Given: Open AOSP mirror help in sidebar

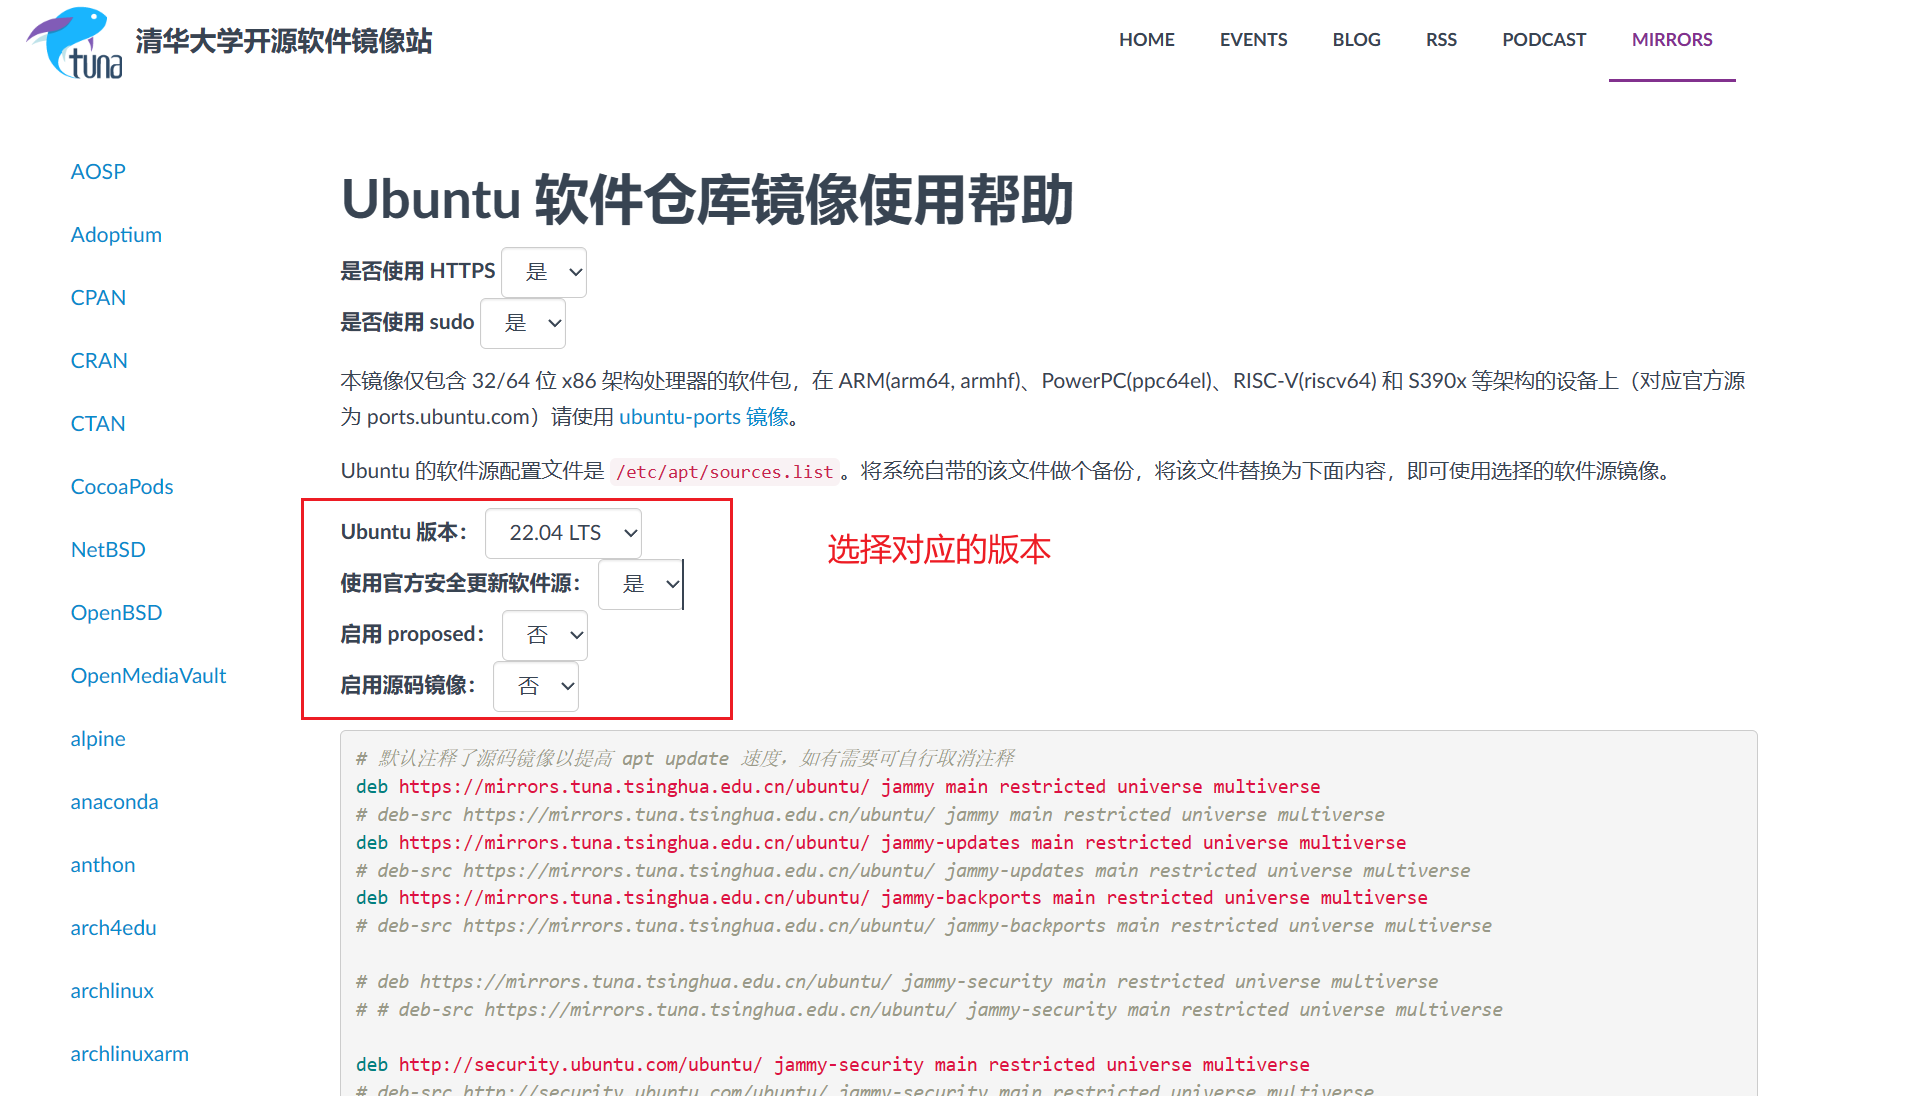Looking at the screenshot, I should 98,172.
